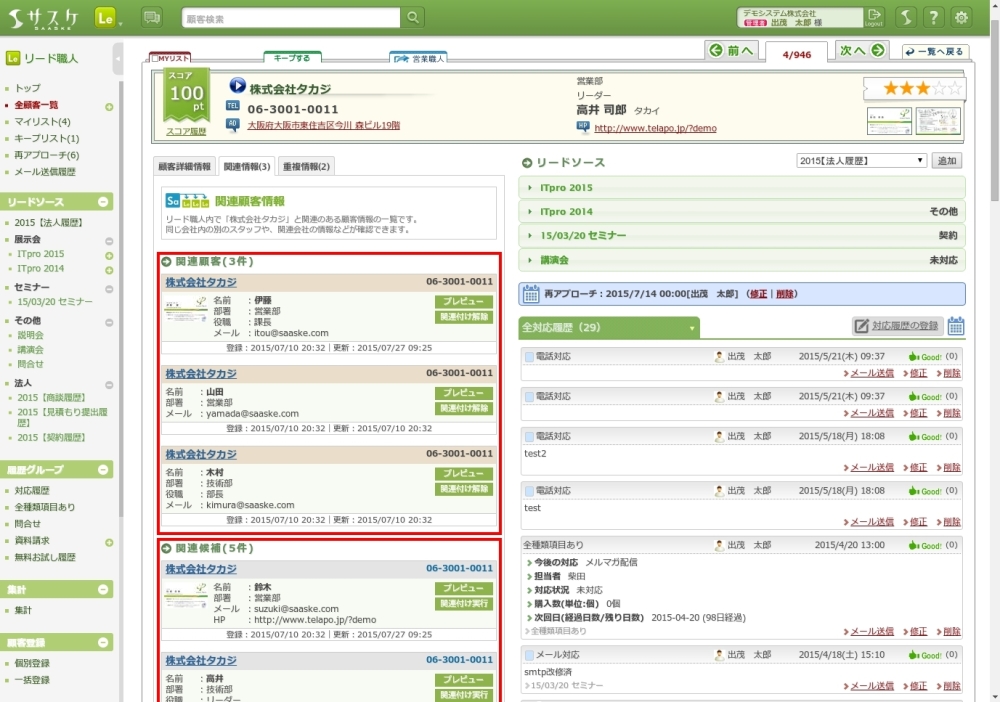Screen dimensions: 1000x702
Task: Click the search magnifier icon in top bar
Action: [x=413, y=18]
